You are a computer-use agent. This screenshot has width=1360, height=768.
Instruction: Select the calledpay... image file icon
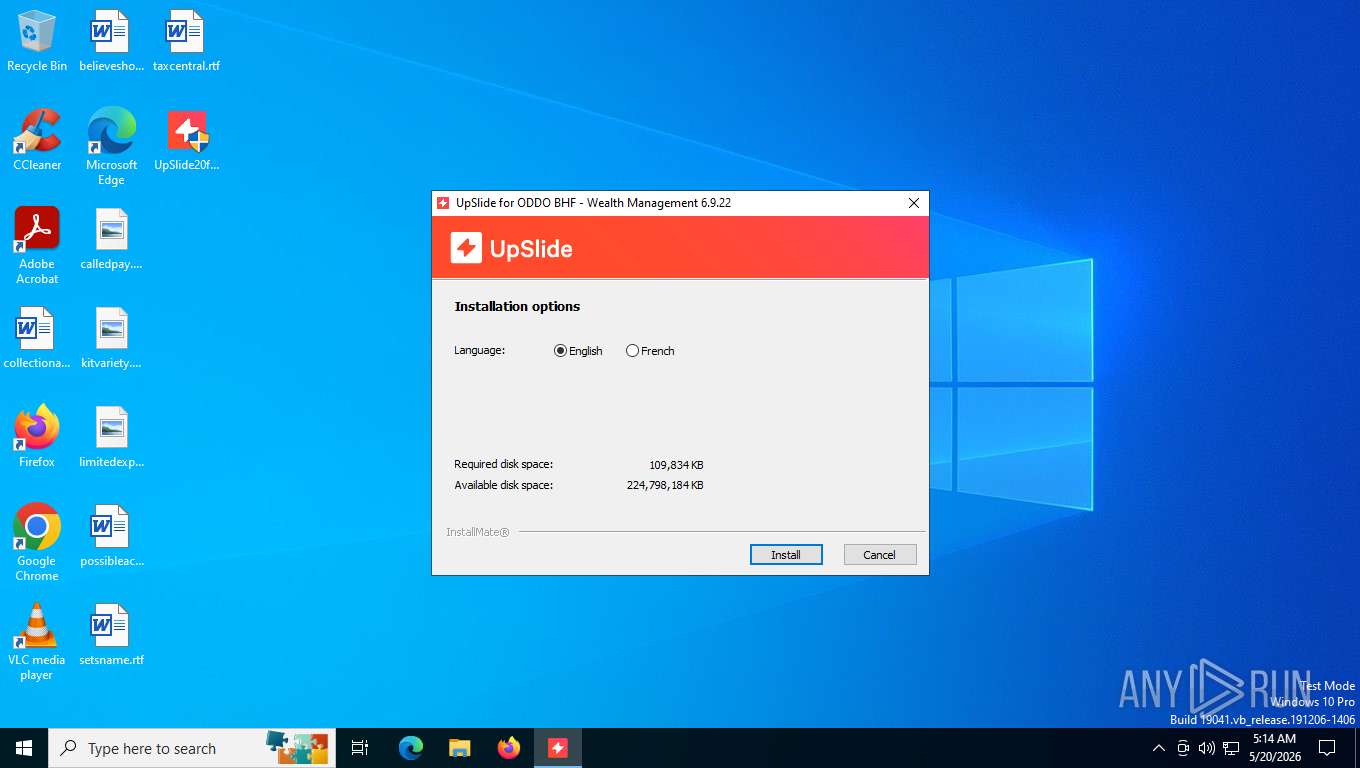tap(111, 240)
